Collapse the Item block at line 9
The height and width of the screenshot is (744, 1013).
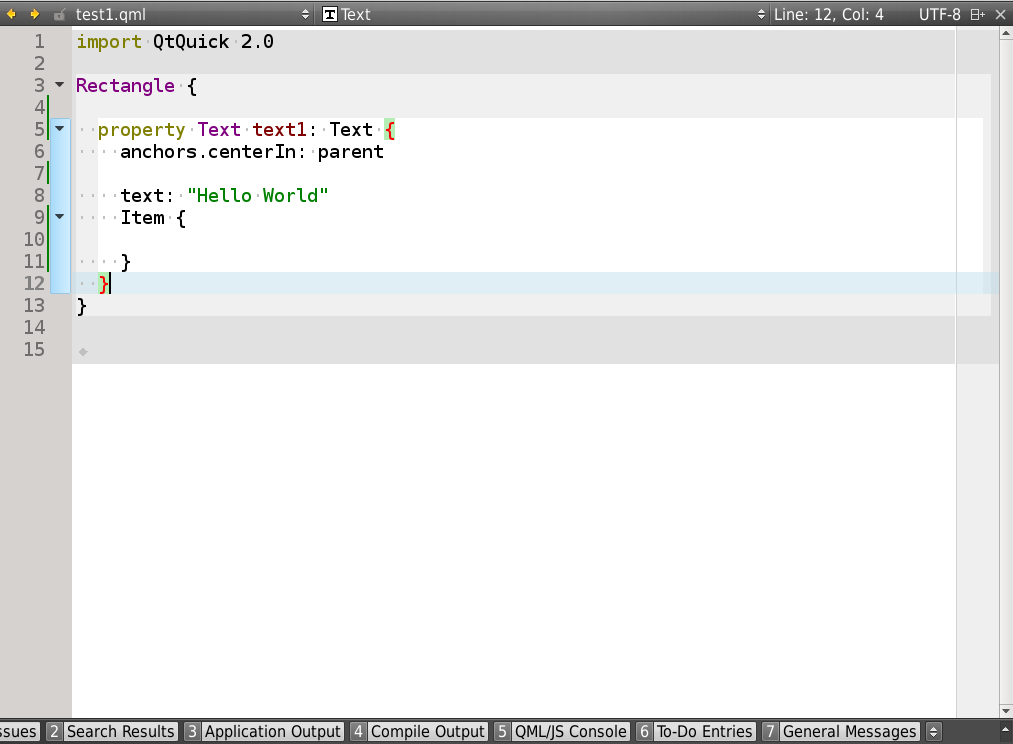coord(60,216)
